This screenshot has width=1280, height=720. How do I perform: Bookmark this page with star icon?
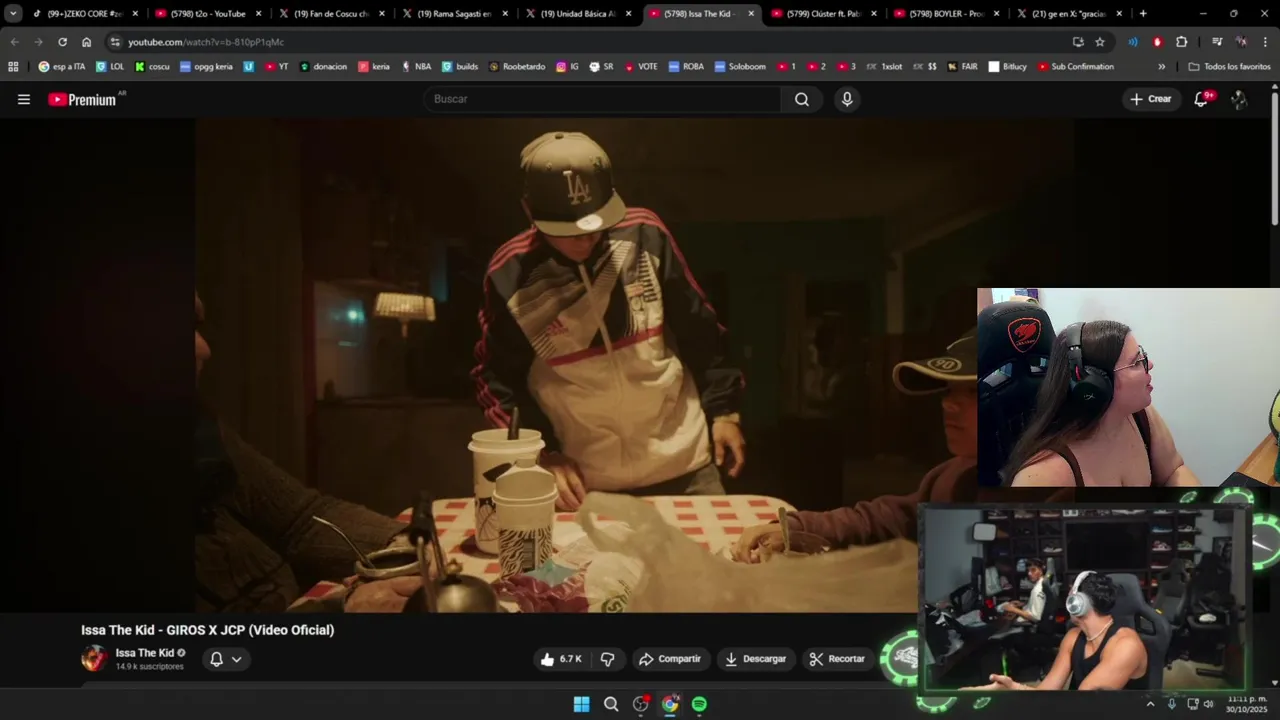[x=1100, y=42]
